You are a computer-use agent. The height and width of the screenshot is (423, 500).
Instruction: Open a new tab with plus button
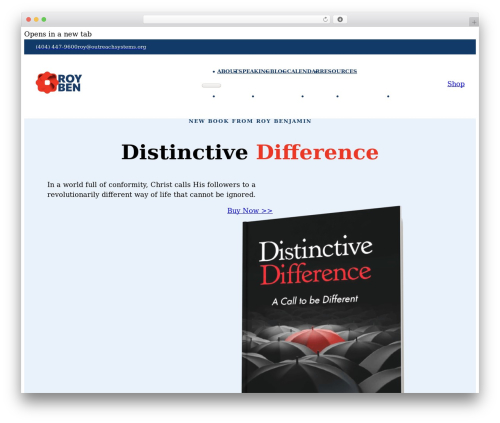click(474, 22)
